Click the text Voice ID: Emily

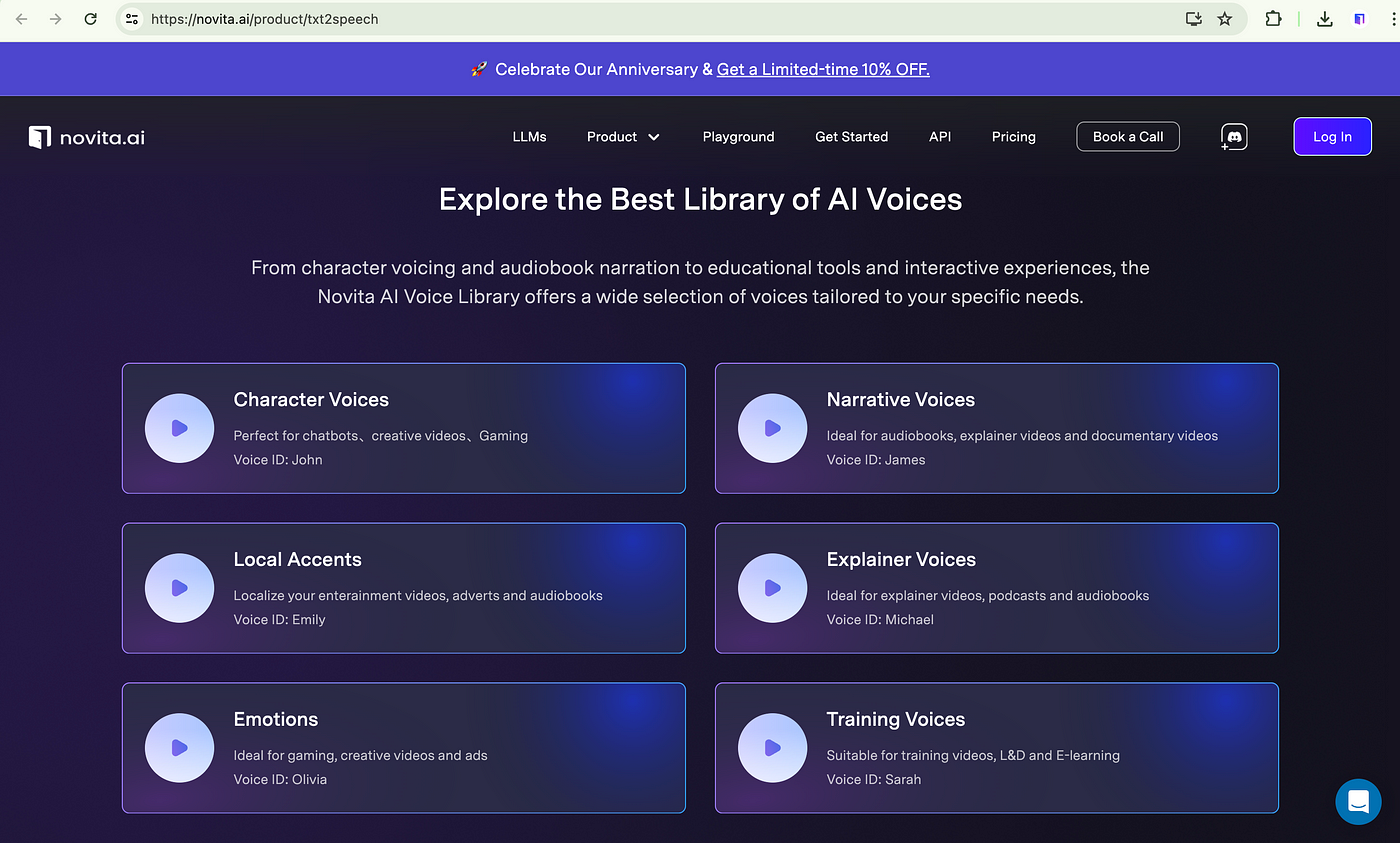279,620
